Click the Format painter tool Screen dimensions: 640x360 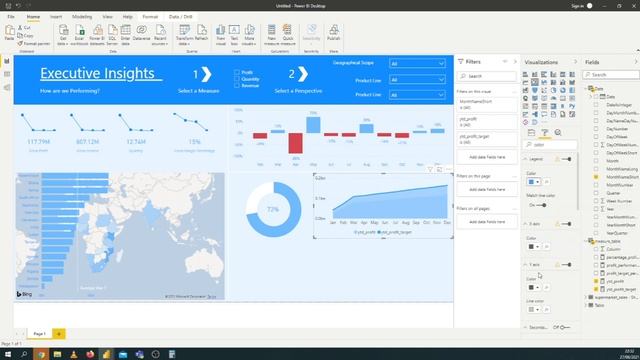tap(34, 43)
